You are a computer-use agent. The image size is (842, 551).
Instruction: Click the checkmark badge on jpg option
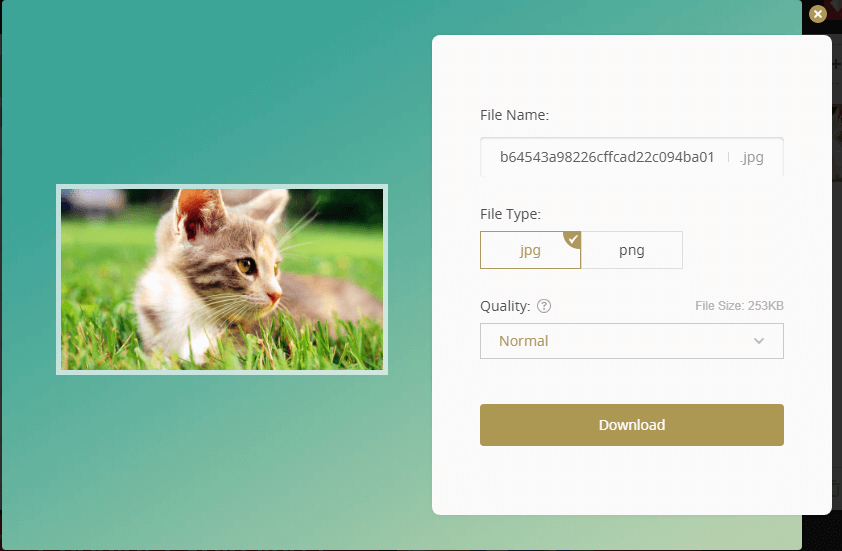[x=572, y=239]
